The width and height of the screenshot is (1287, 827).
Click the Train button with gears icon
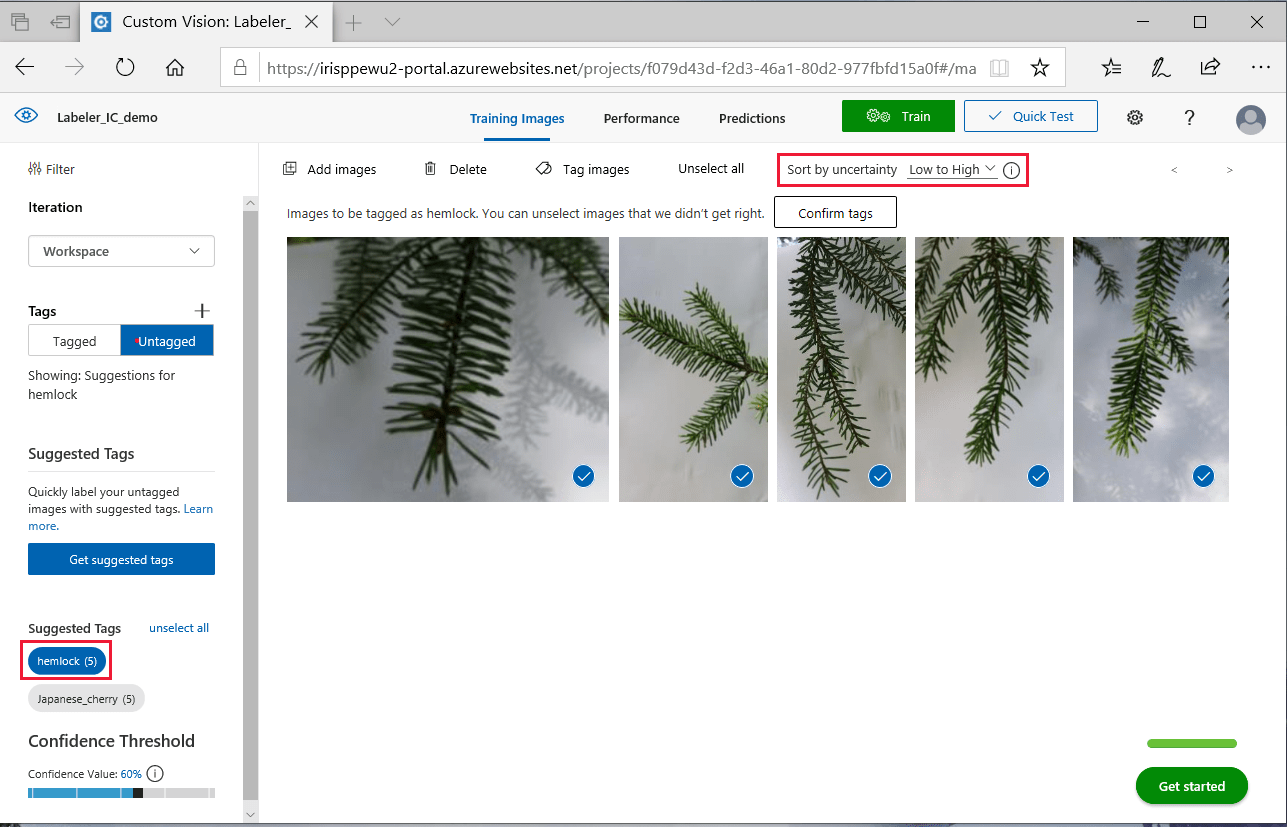897,115
